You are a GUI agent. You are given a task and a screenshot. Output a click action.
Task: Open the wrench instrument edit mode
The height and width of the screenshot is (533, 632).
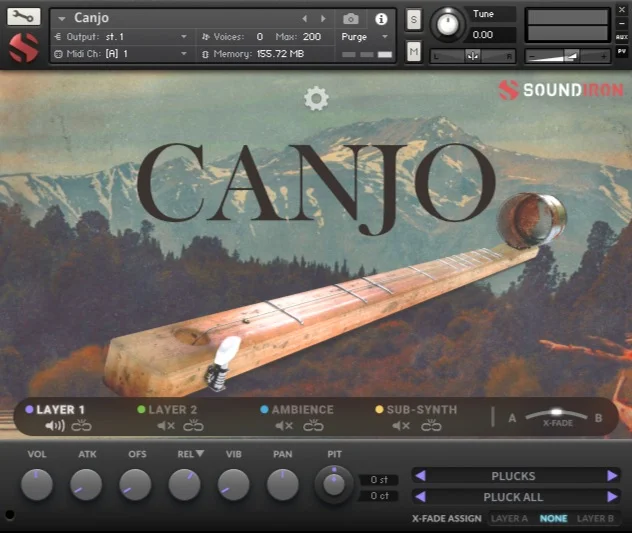pos(23,17)
